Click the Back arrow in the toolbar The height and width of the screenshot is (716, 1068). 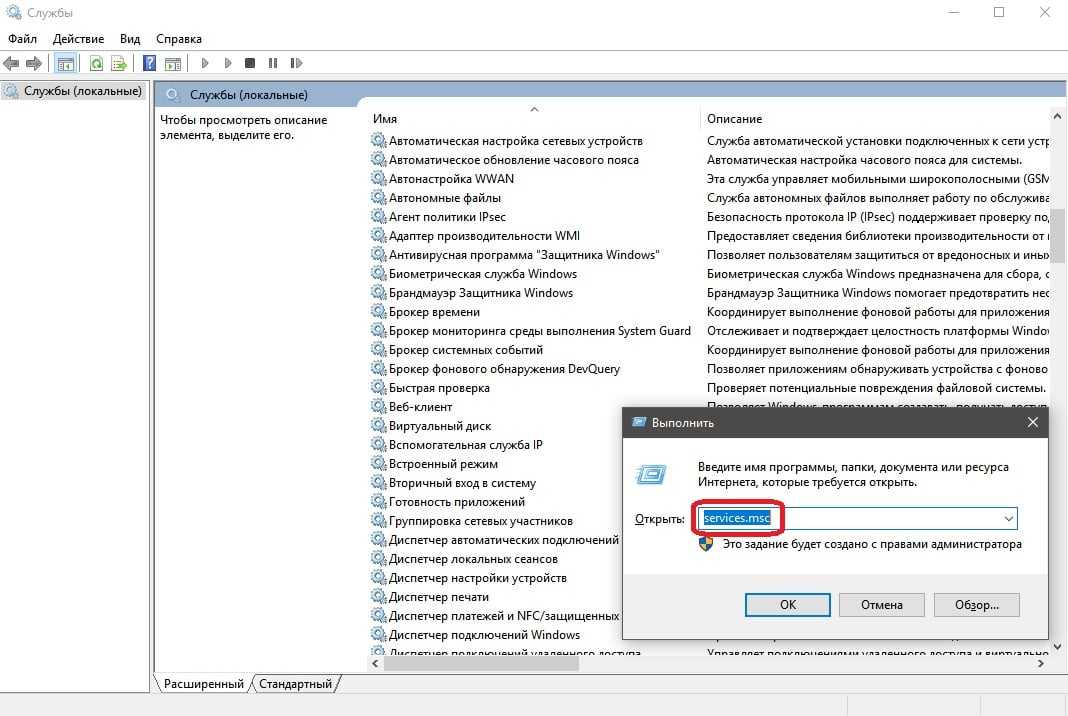coord(11,64)
